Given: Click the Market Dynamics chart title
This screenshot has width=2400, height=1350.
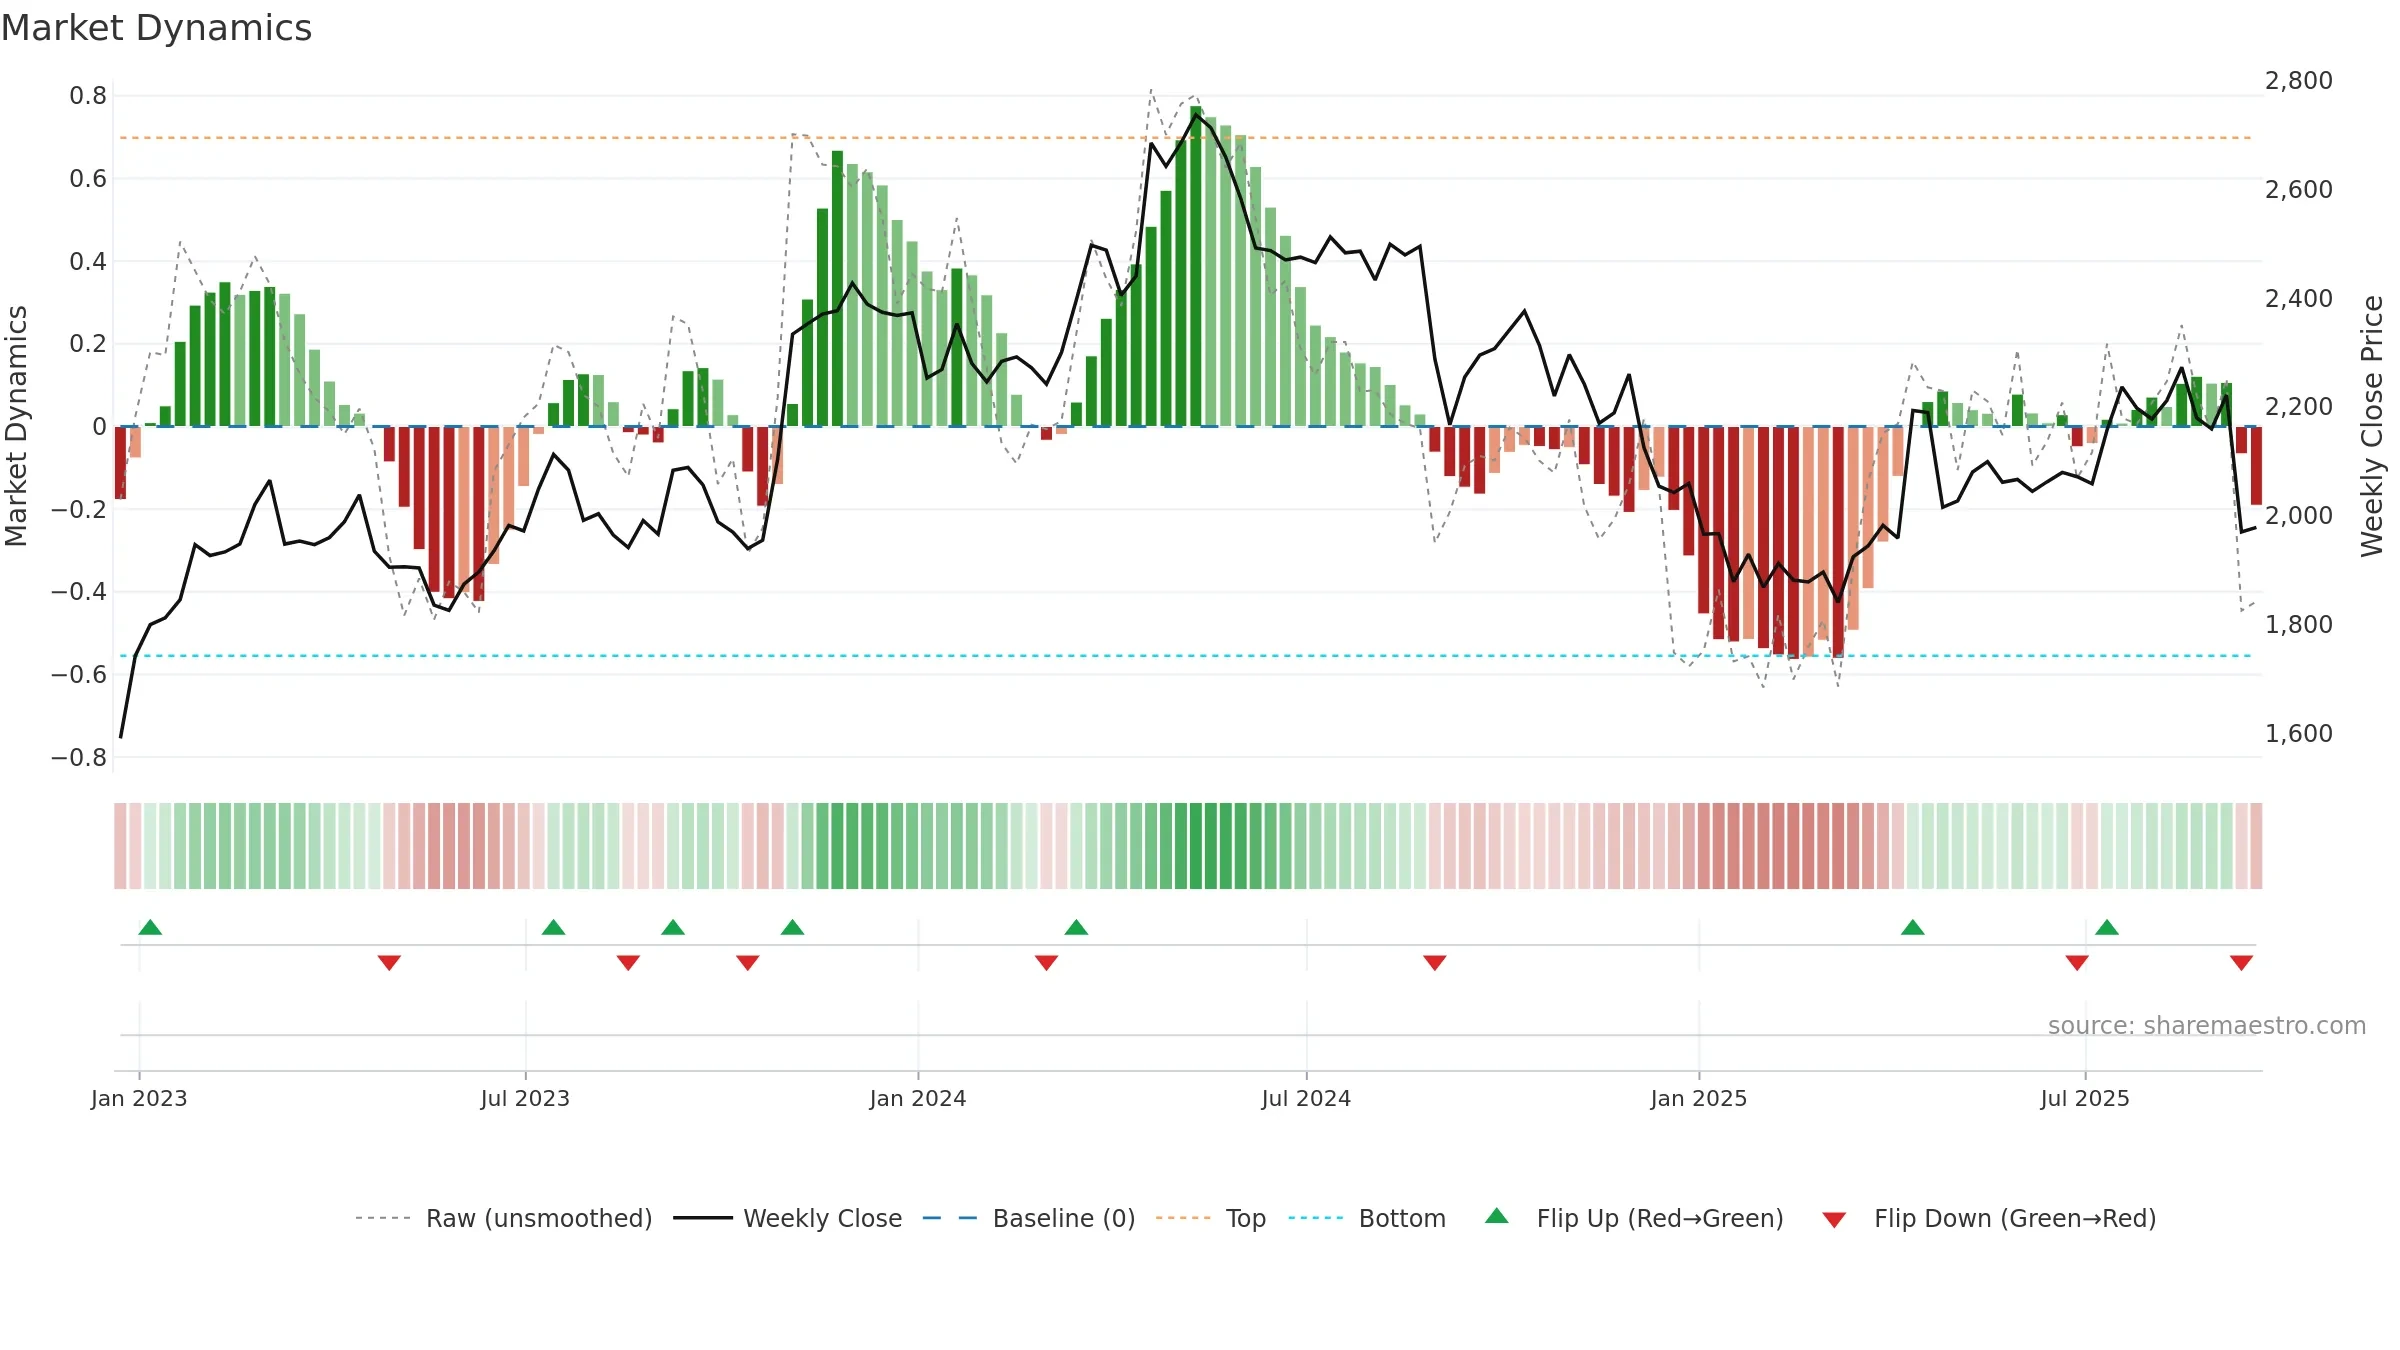Looking at the screenshot, I should coord(156,28).
